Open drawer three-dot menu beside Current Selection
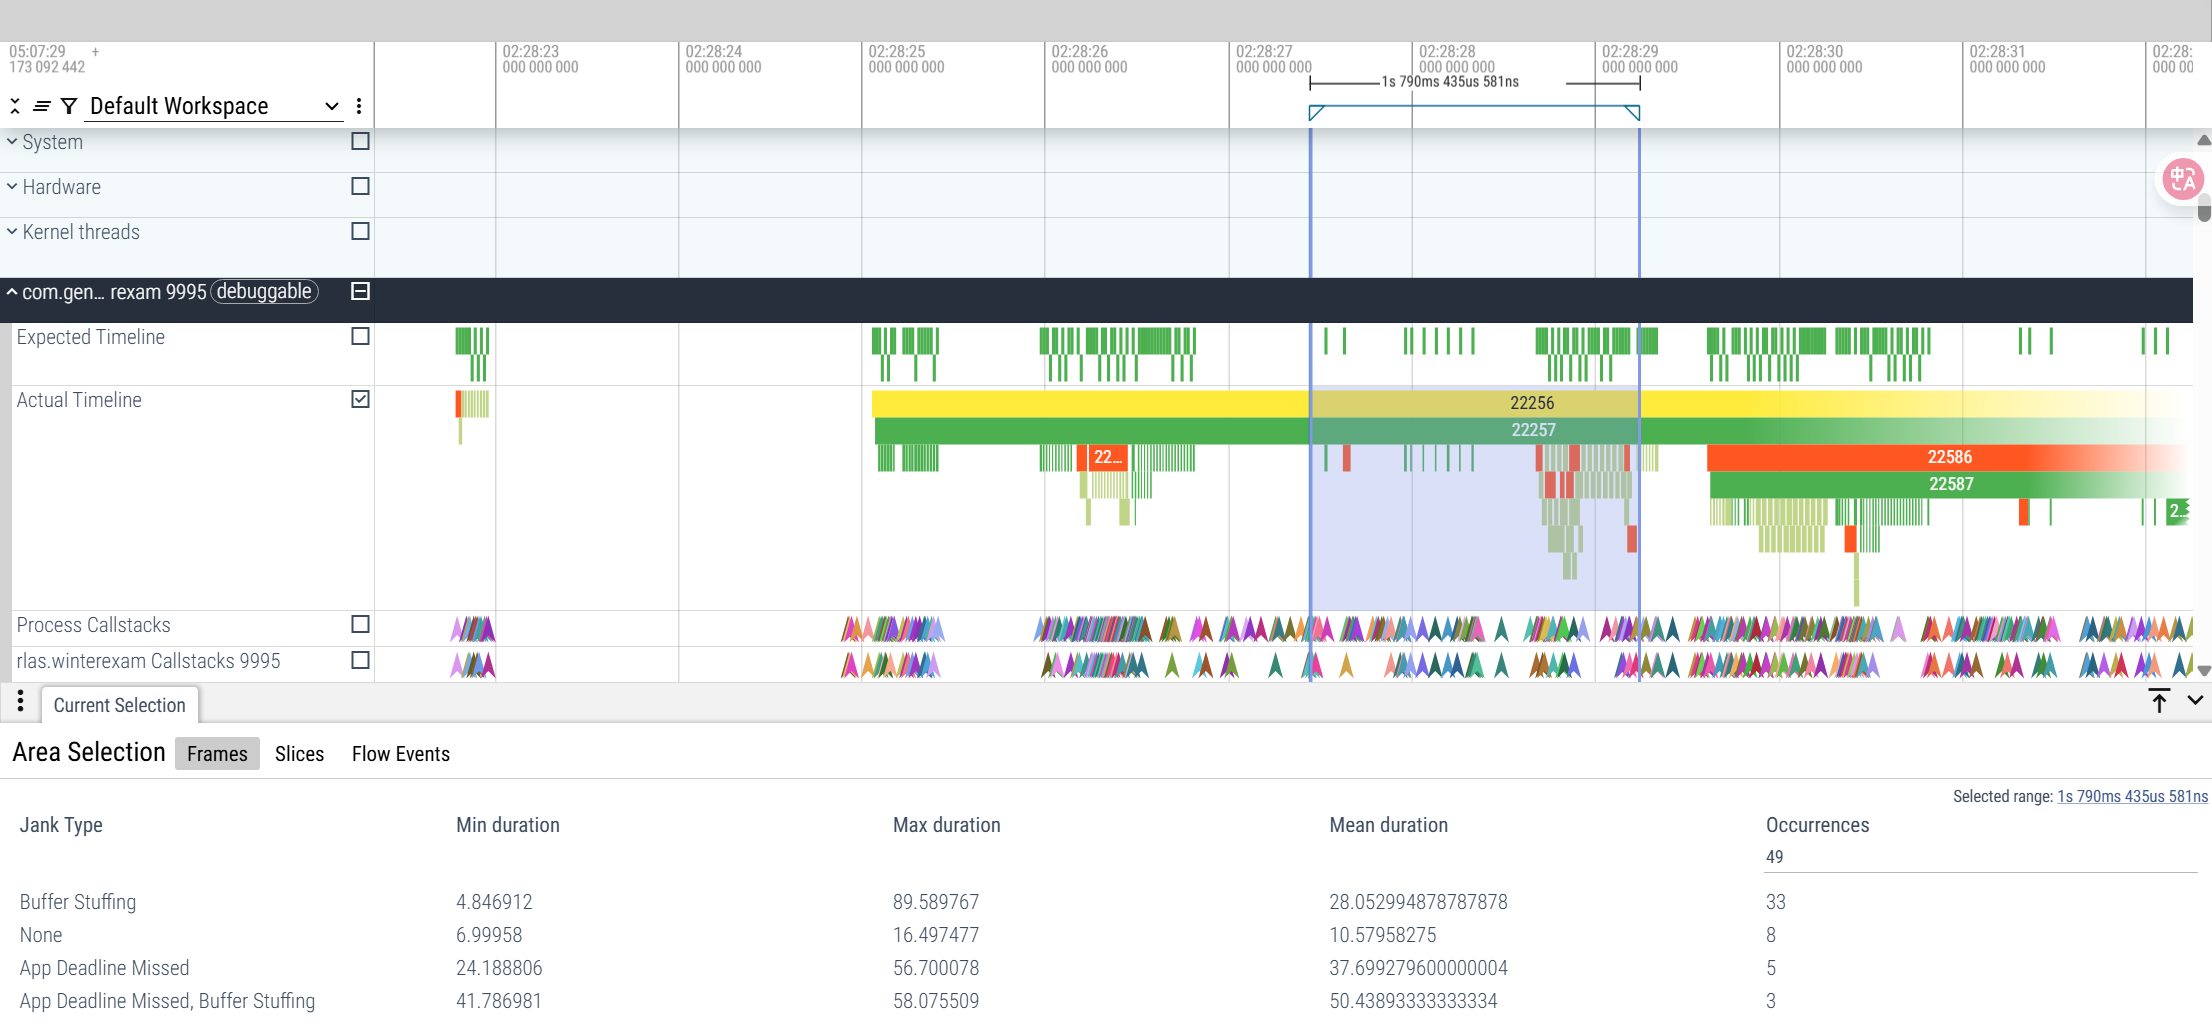2212x1030 pixels. coord(20,701)
